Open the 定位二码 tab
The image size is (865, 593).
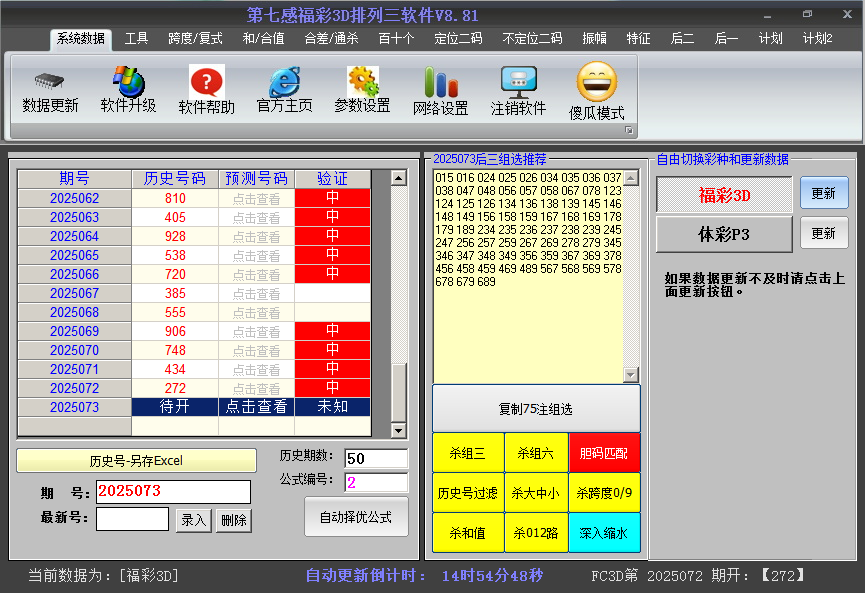coord(458,39)
